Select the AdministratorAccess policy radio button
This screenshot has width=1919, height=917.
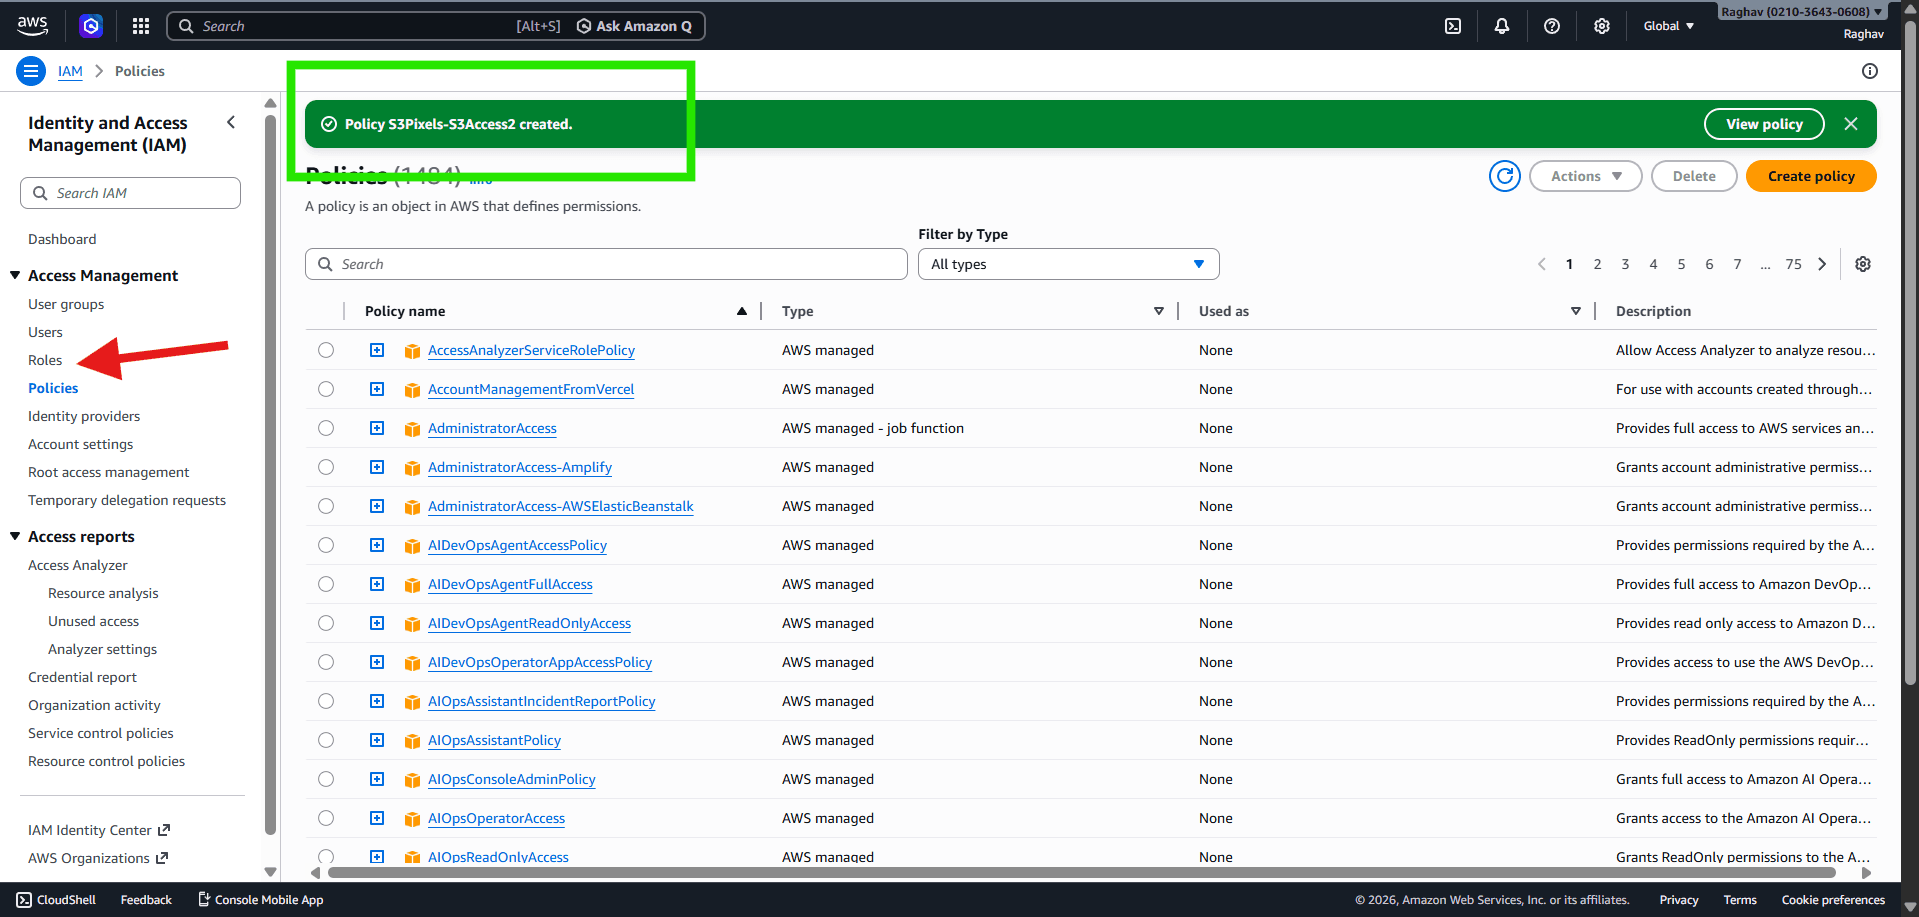tap(326, 428)
